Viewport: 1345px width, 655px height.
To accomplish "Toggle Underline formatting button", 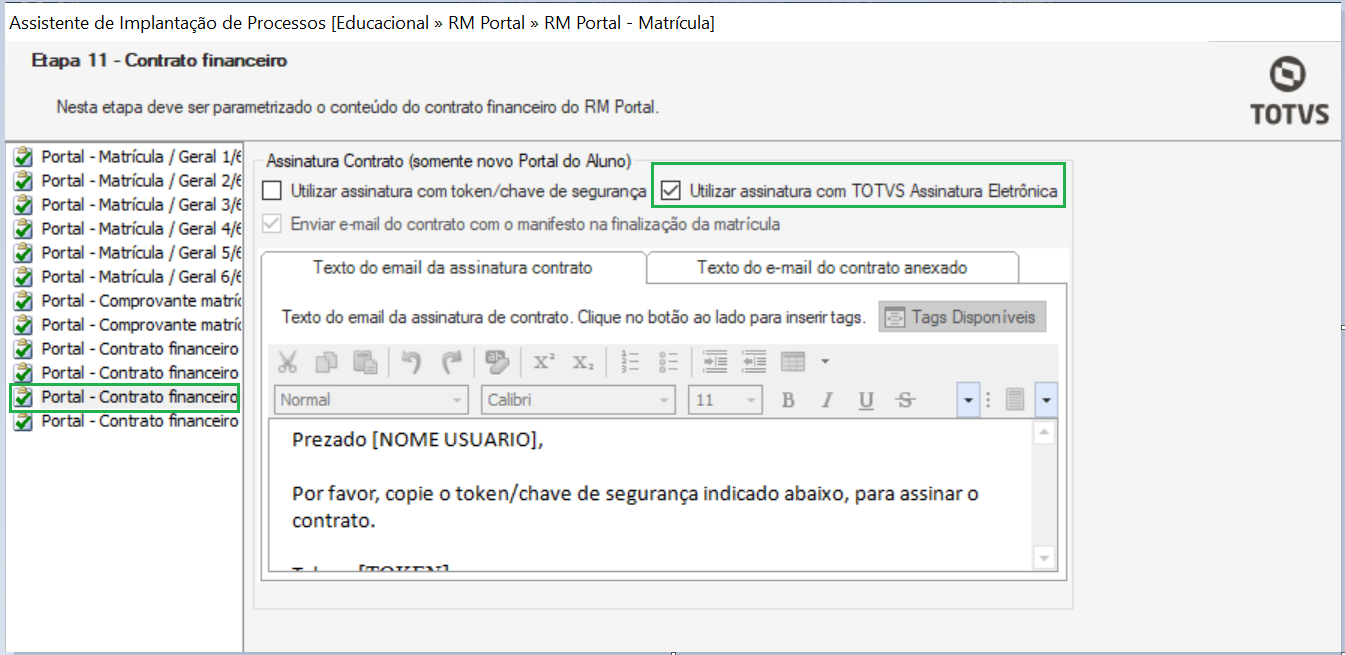I will 866,400.
